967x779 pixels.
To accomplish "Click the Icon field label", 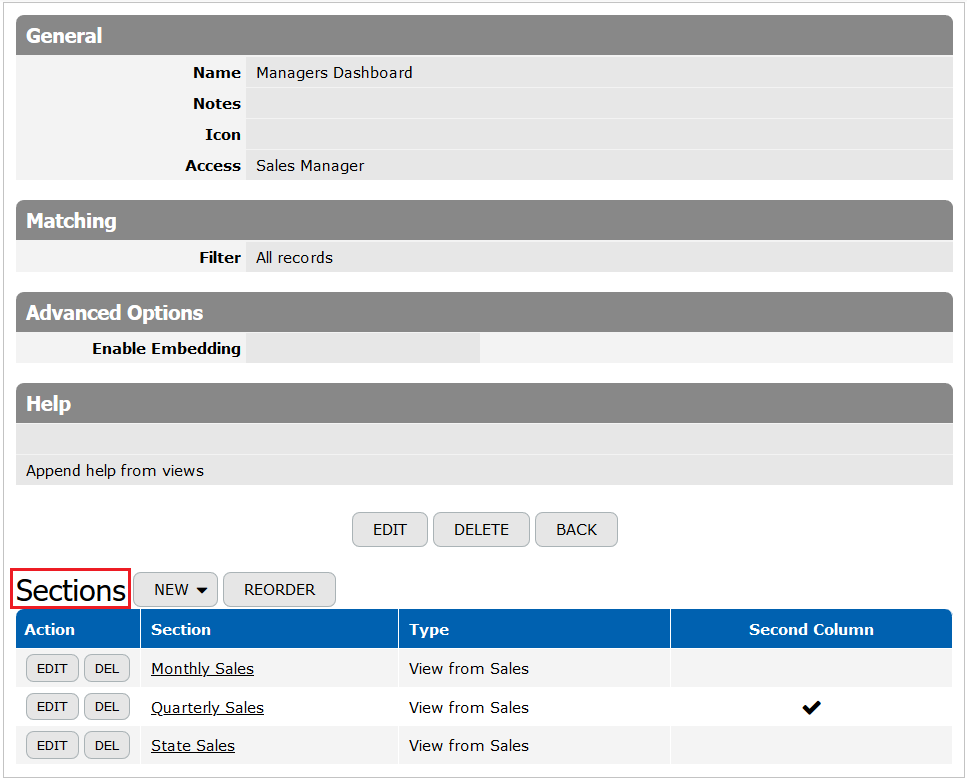I will click(x=223, y=134).
